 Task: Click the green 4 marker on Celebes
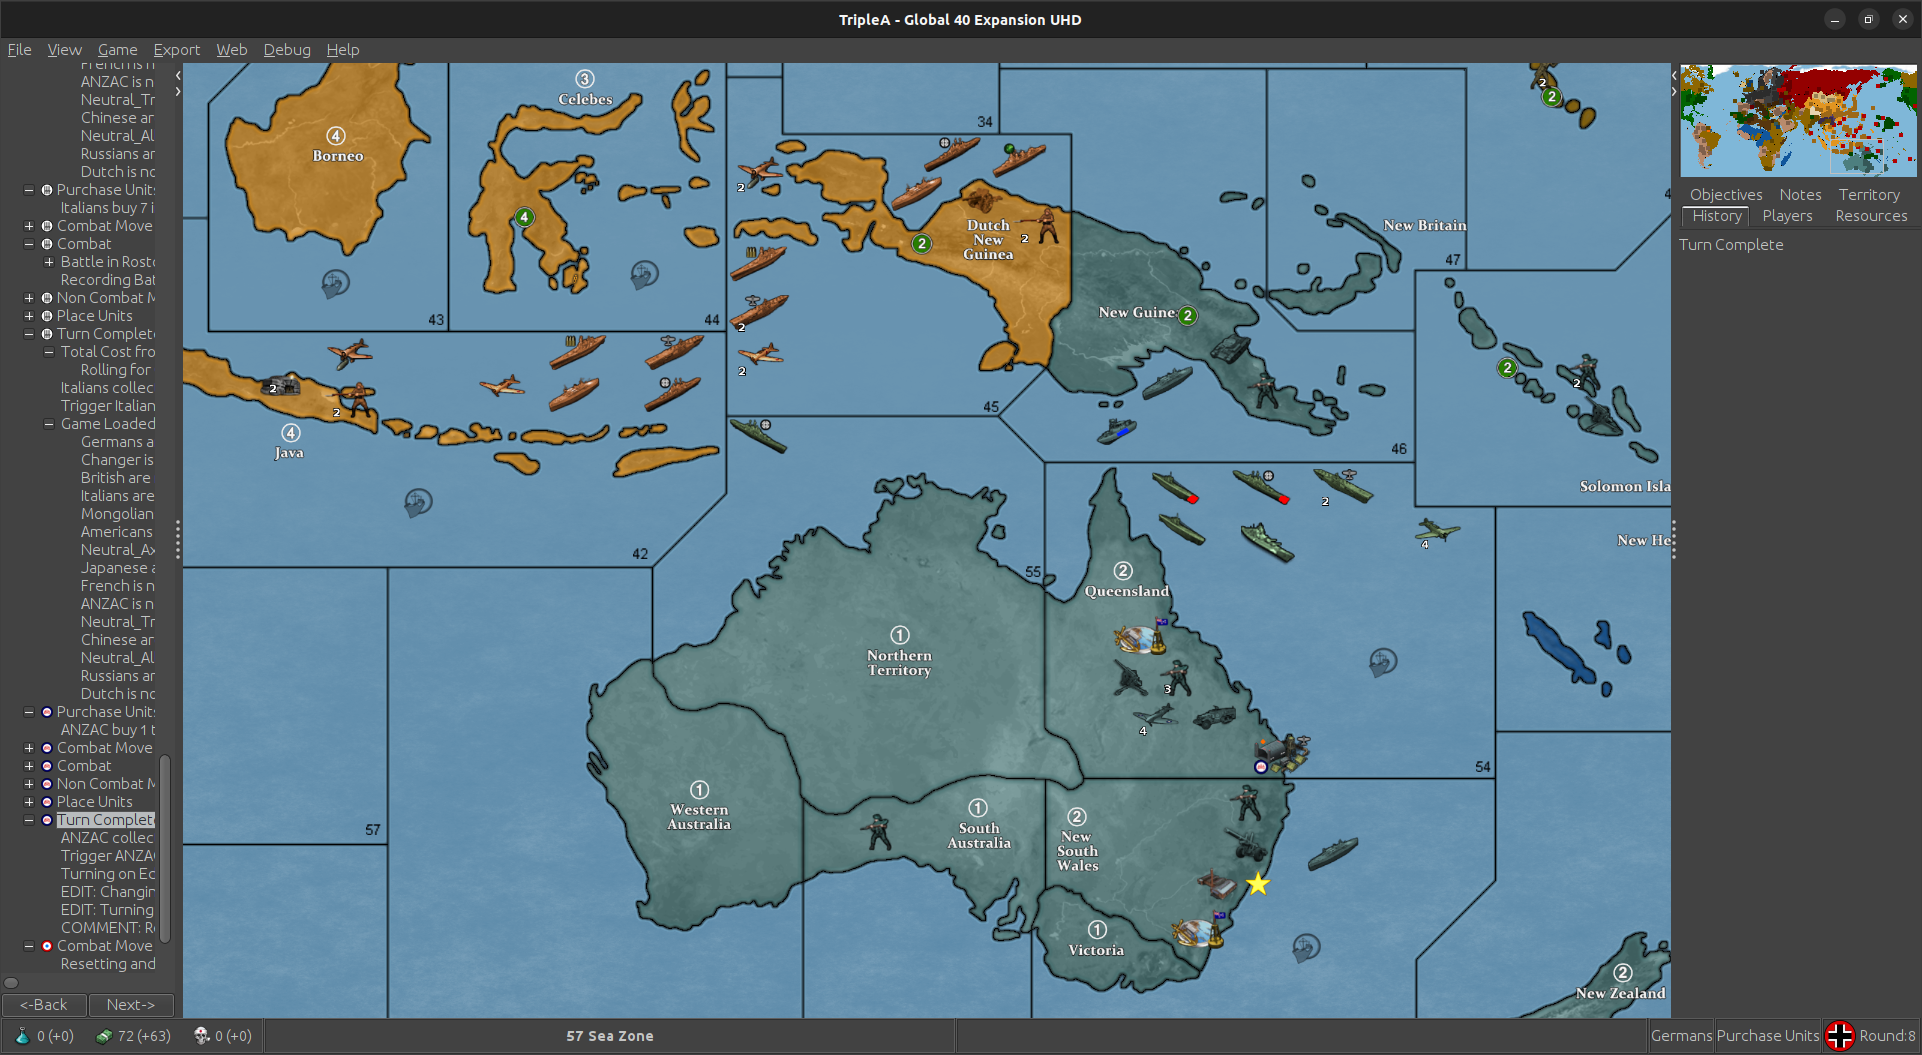tap(524, 217)
